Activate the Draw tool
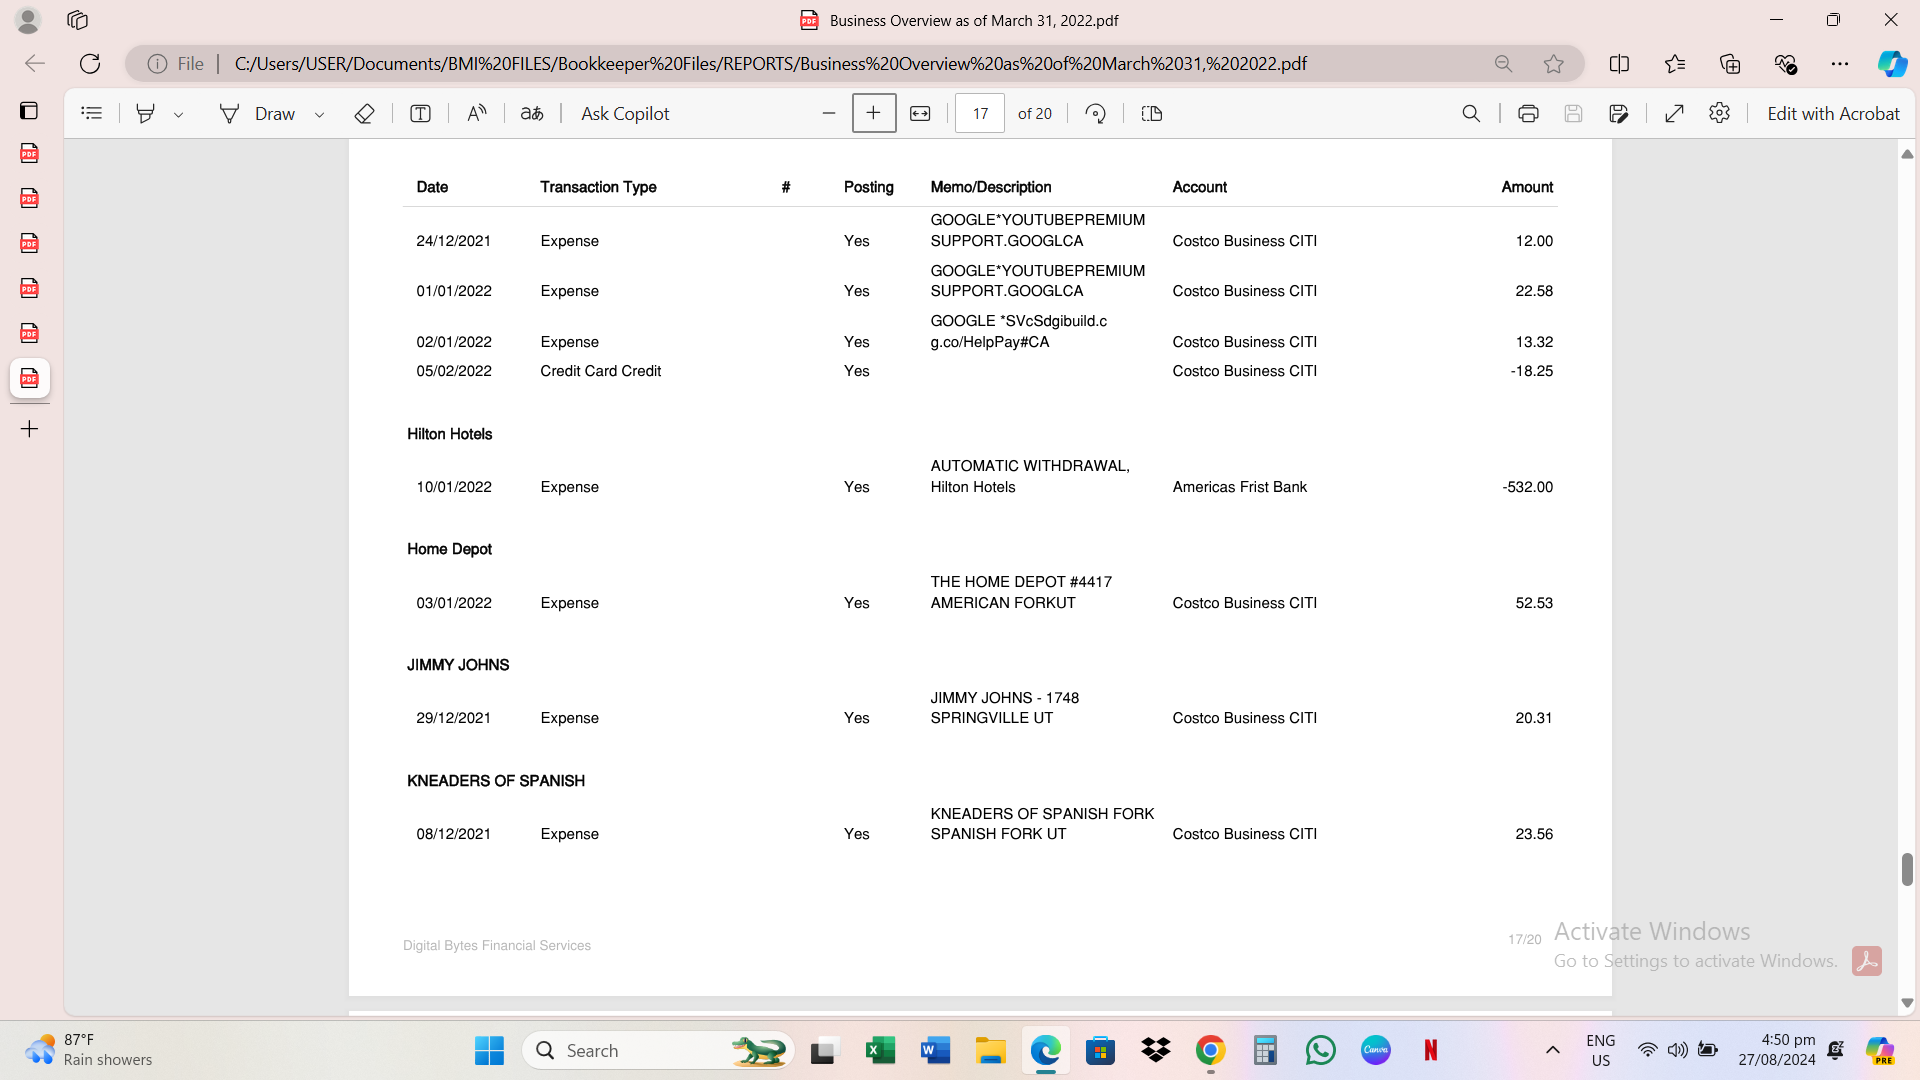1920x1080 pixels. pos(257,114)
